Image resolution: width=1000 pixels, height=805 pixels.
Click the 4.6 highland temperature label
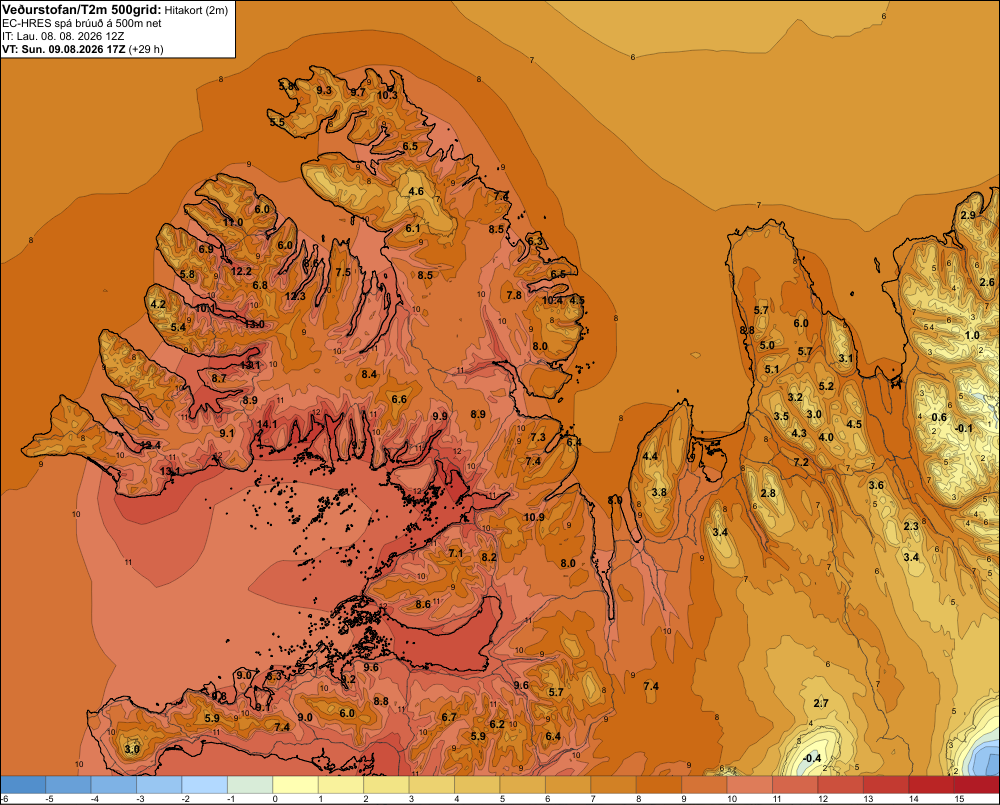click(x=416, y=191)
